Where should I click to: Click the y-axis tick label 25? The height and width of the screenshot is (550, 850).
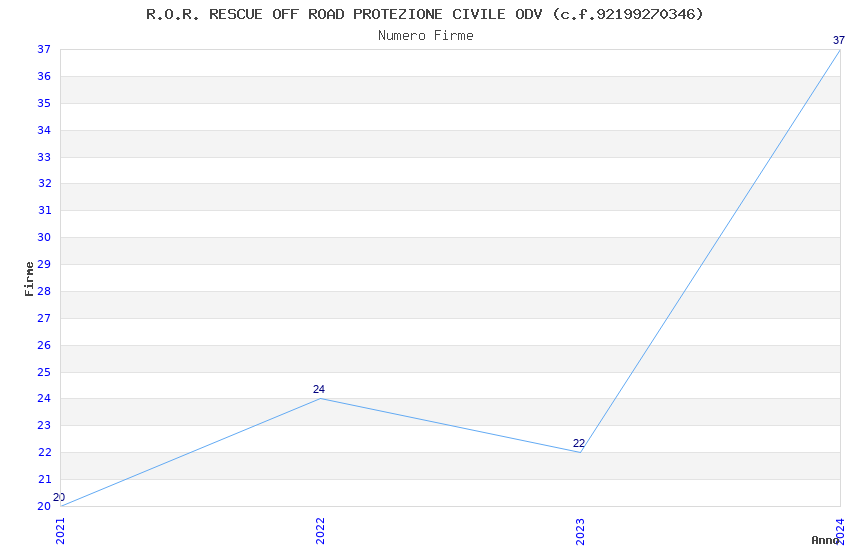pos(44,372)
